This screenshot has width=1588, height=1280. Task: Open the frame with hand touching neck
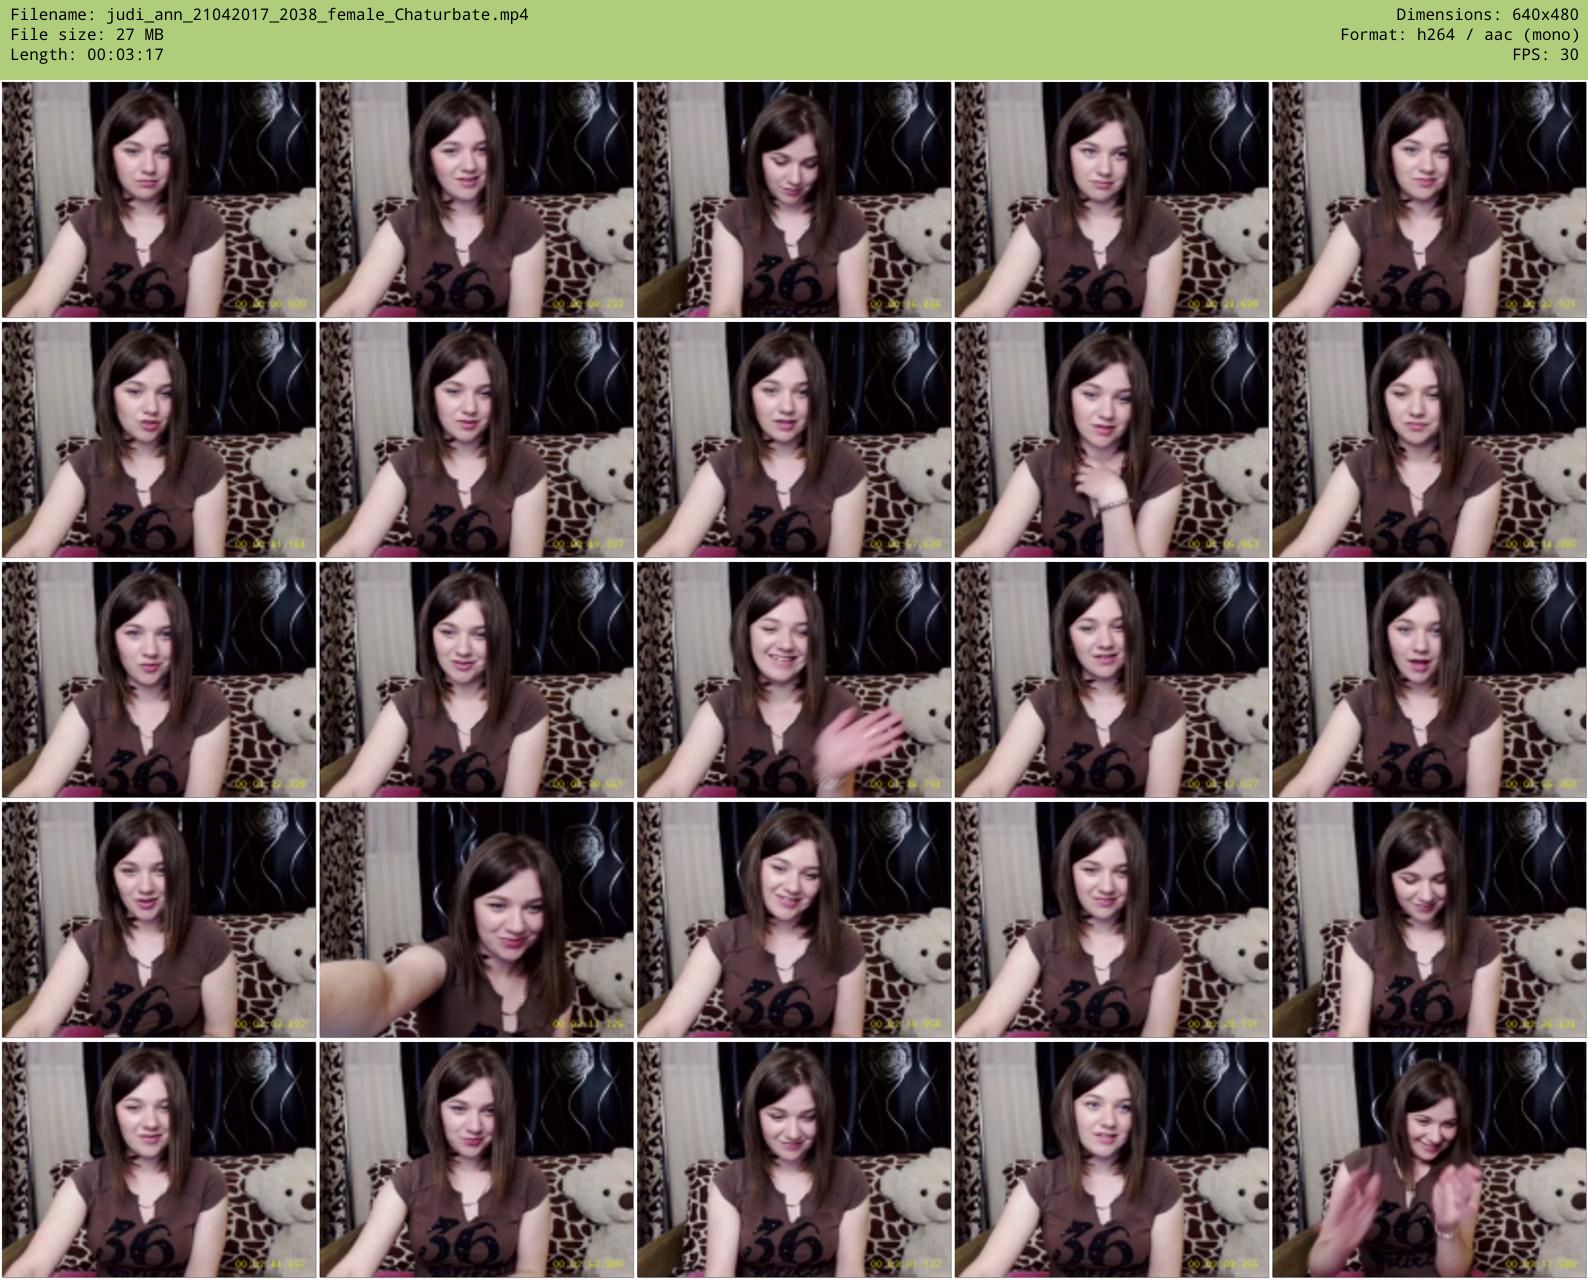pyautogui.click(x=1111, y=440)
